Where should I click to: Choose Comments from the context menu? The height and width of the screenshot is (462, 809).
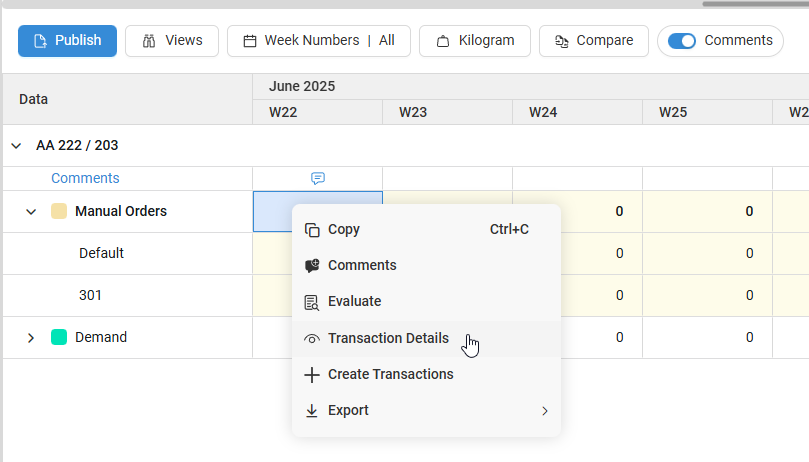[362, 266]
